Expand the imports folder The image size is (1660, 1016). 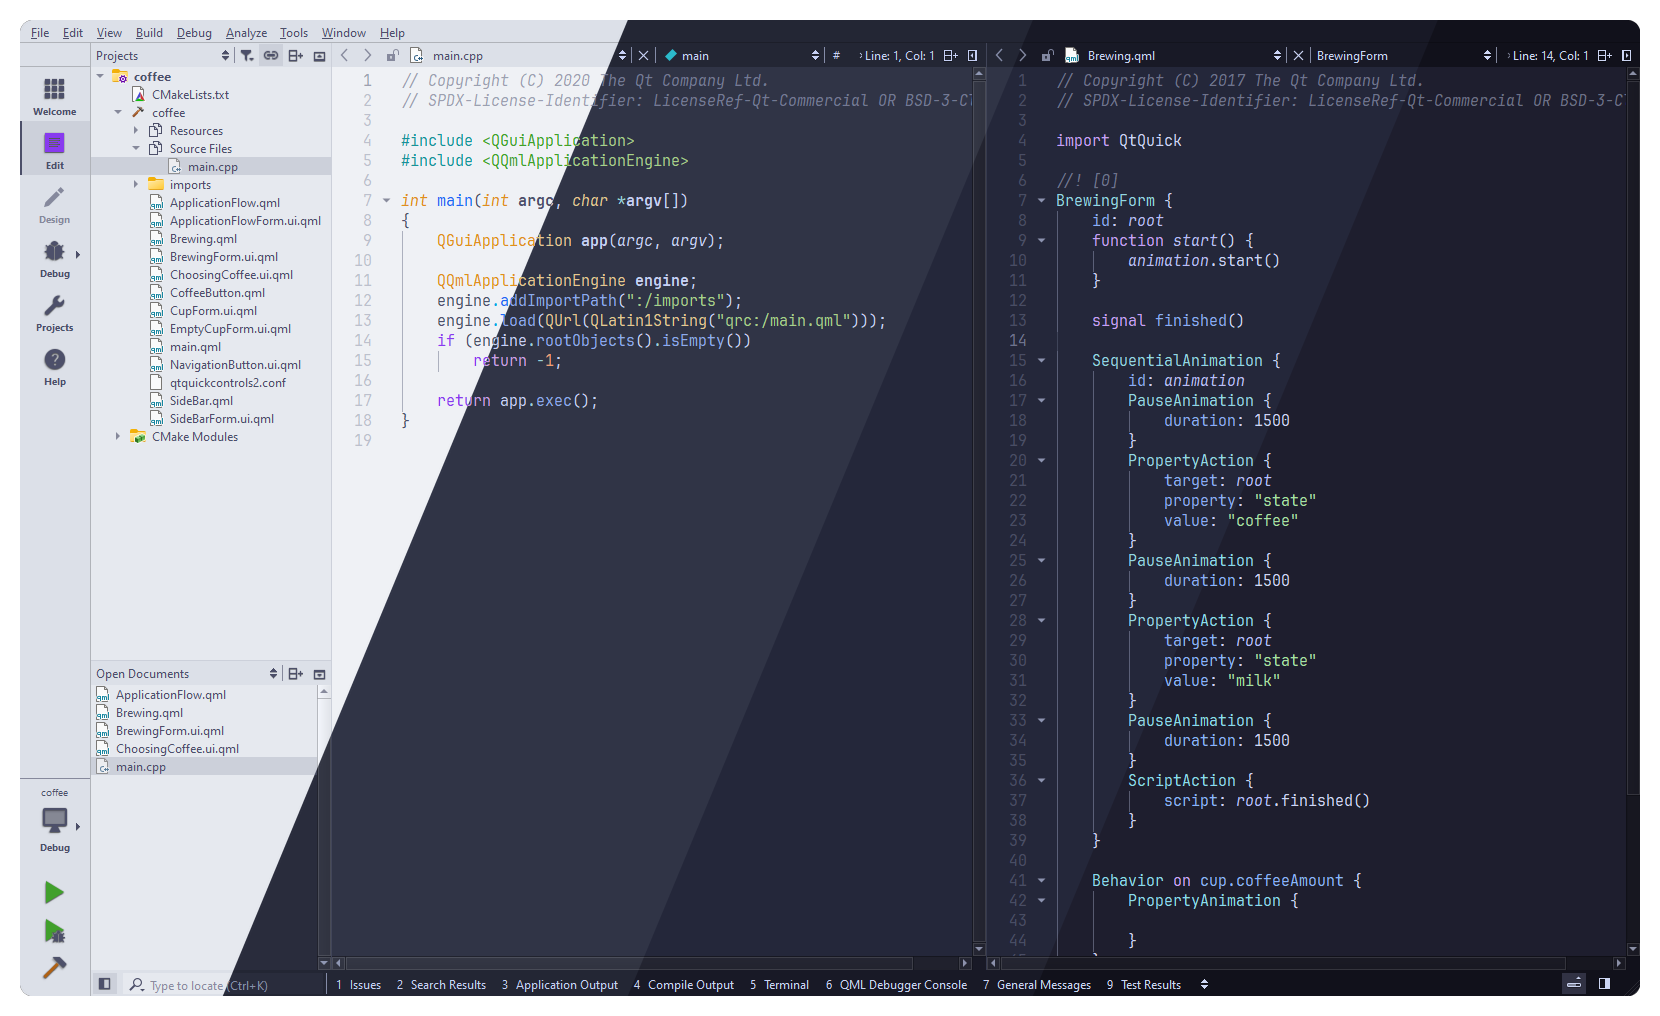point(136,185)
